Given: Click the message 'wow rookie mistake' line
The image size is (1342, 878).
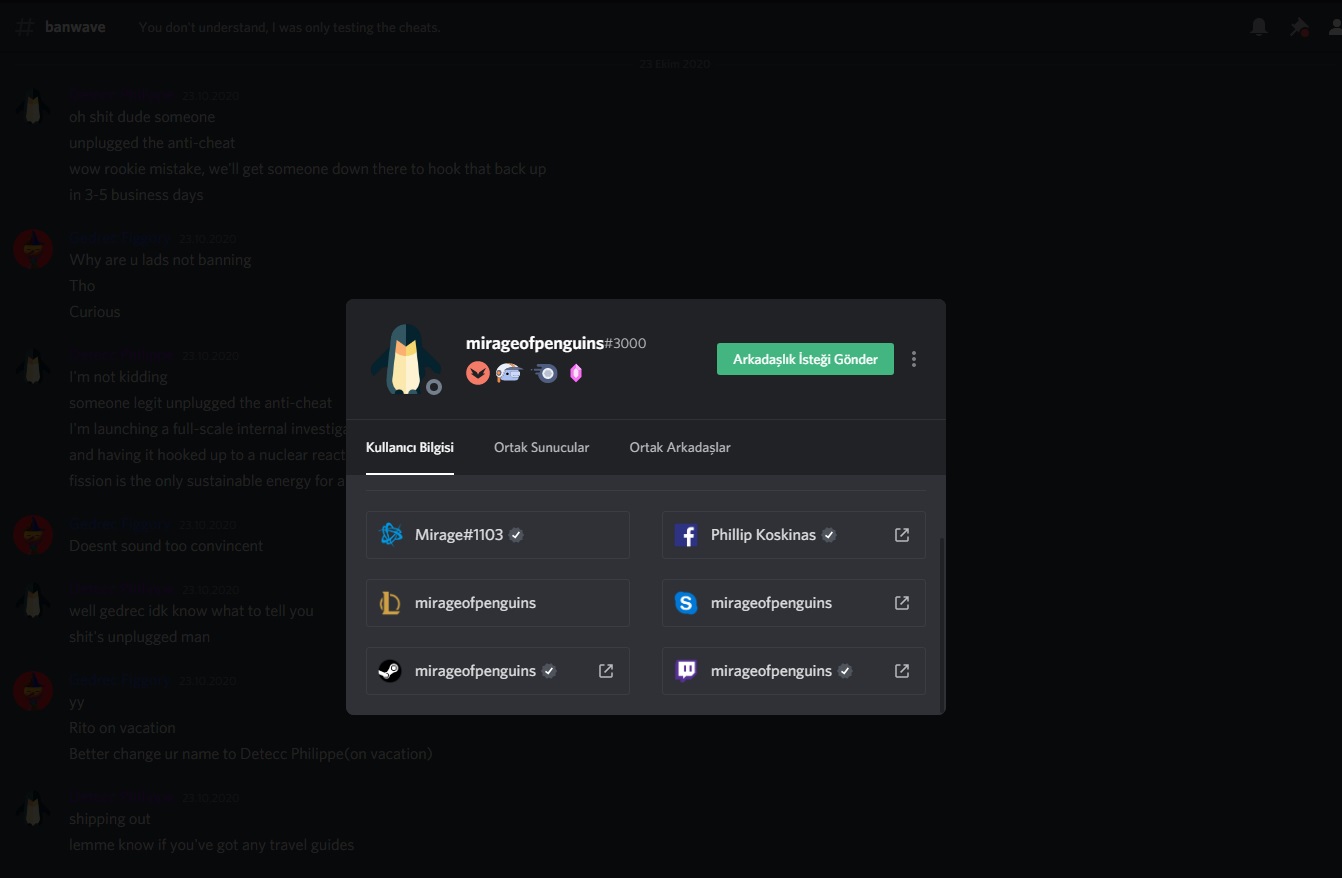Looking at the screenshot, I should tap(307, 169).
